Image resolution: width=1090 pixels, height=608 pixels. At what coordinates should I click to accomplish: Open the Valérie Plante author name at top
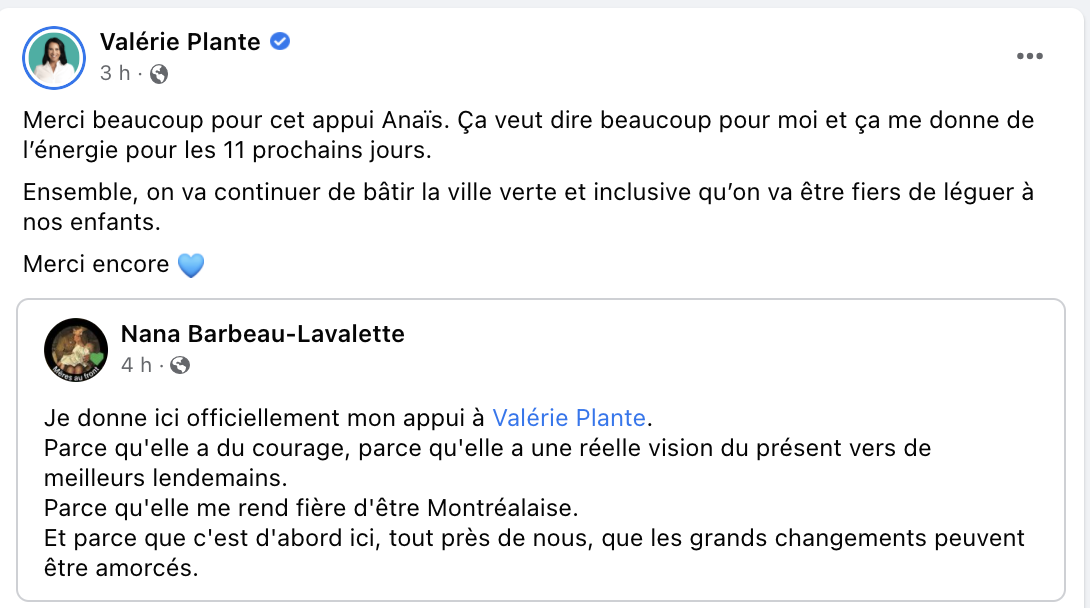pyautogui.click(x=180, y=42)
